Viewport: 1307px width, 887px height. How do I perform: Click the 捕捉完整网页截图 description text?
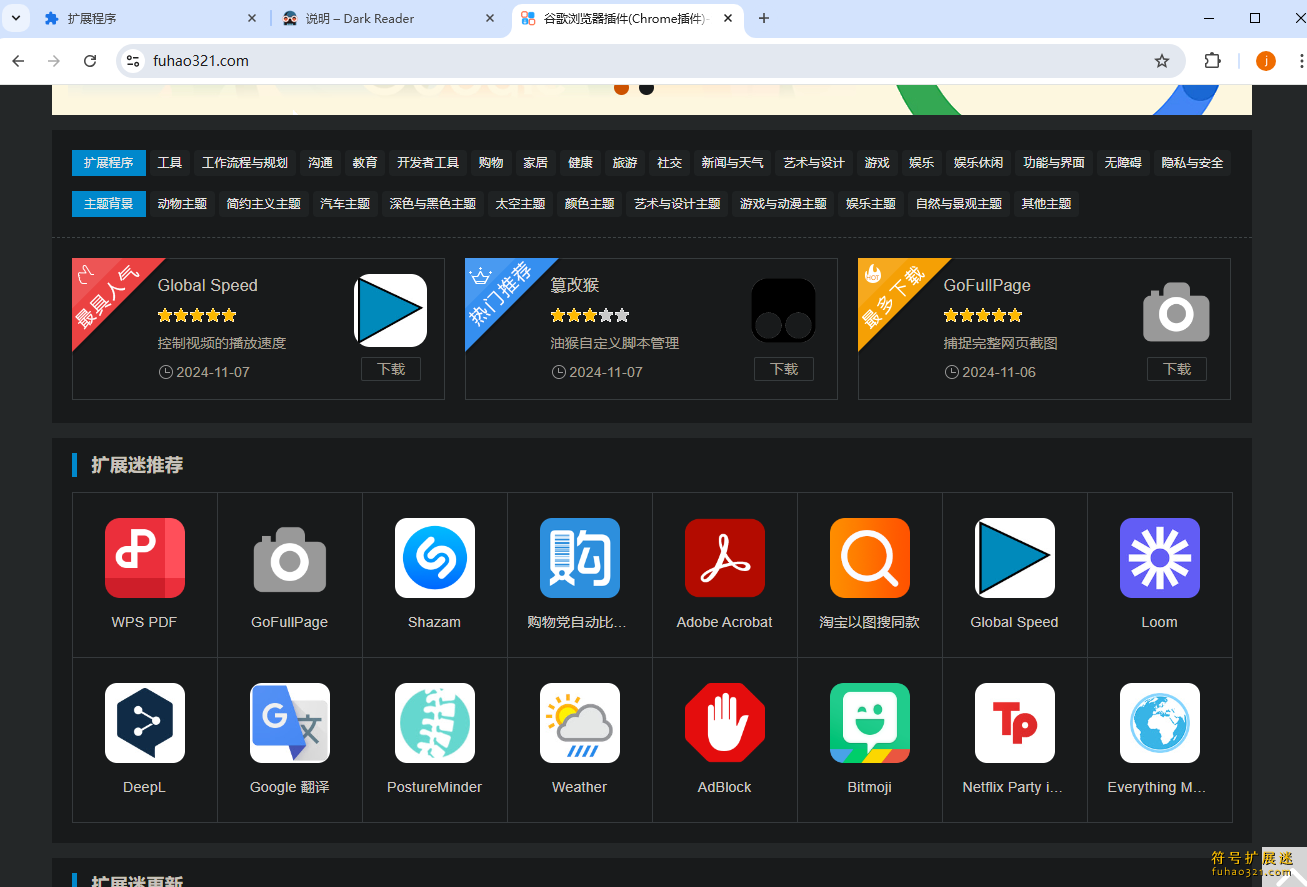[x=1001, y=343]
